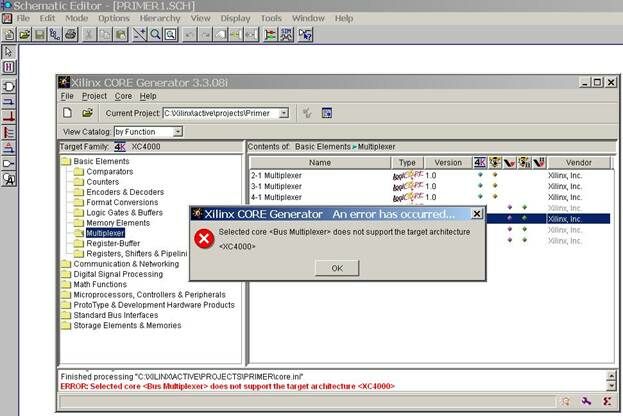
Task: Select the arrow pointer tool in left toolbar
Action: [x=9, y=52]
